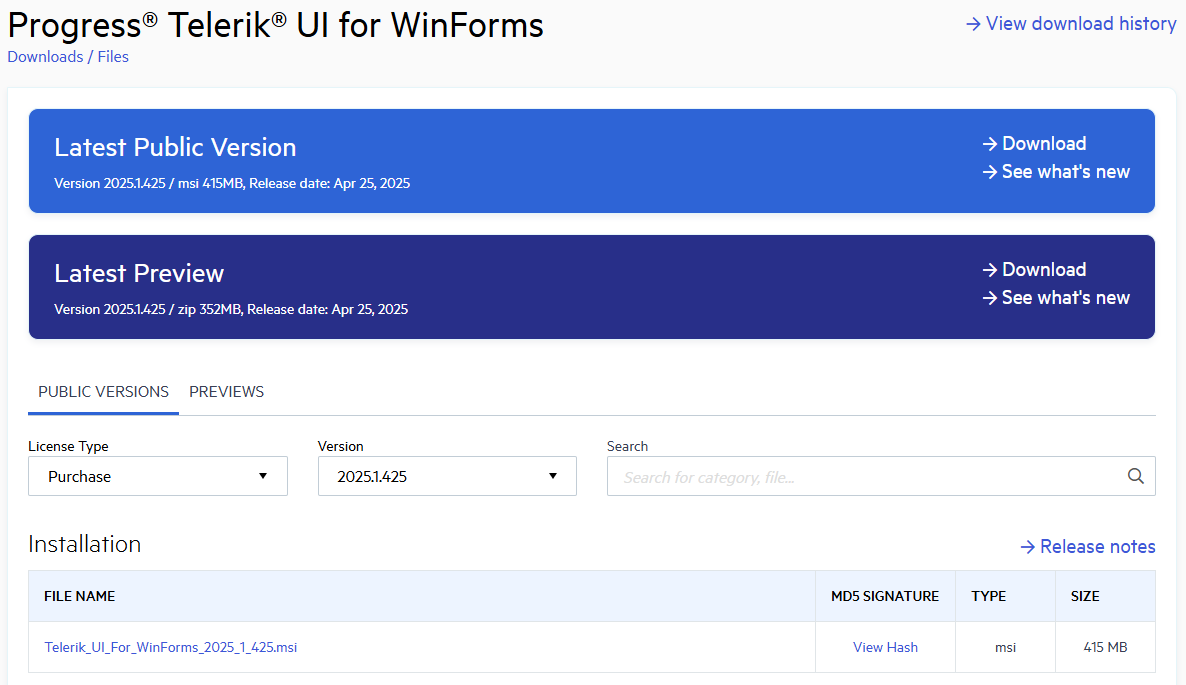See what's new in Latest Preview
The width and height of the screenshot is (1186, 685).
[1056, 298]
